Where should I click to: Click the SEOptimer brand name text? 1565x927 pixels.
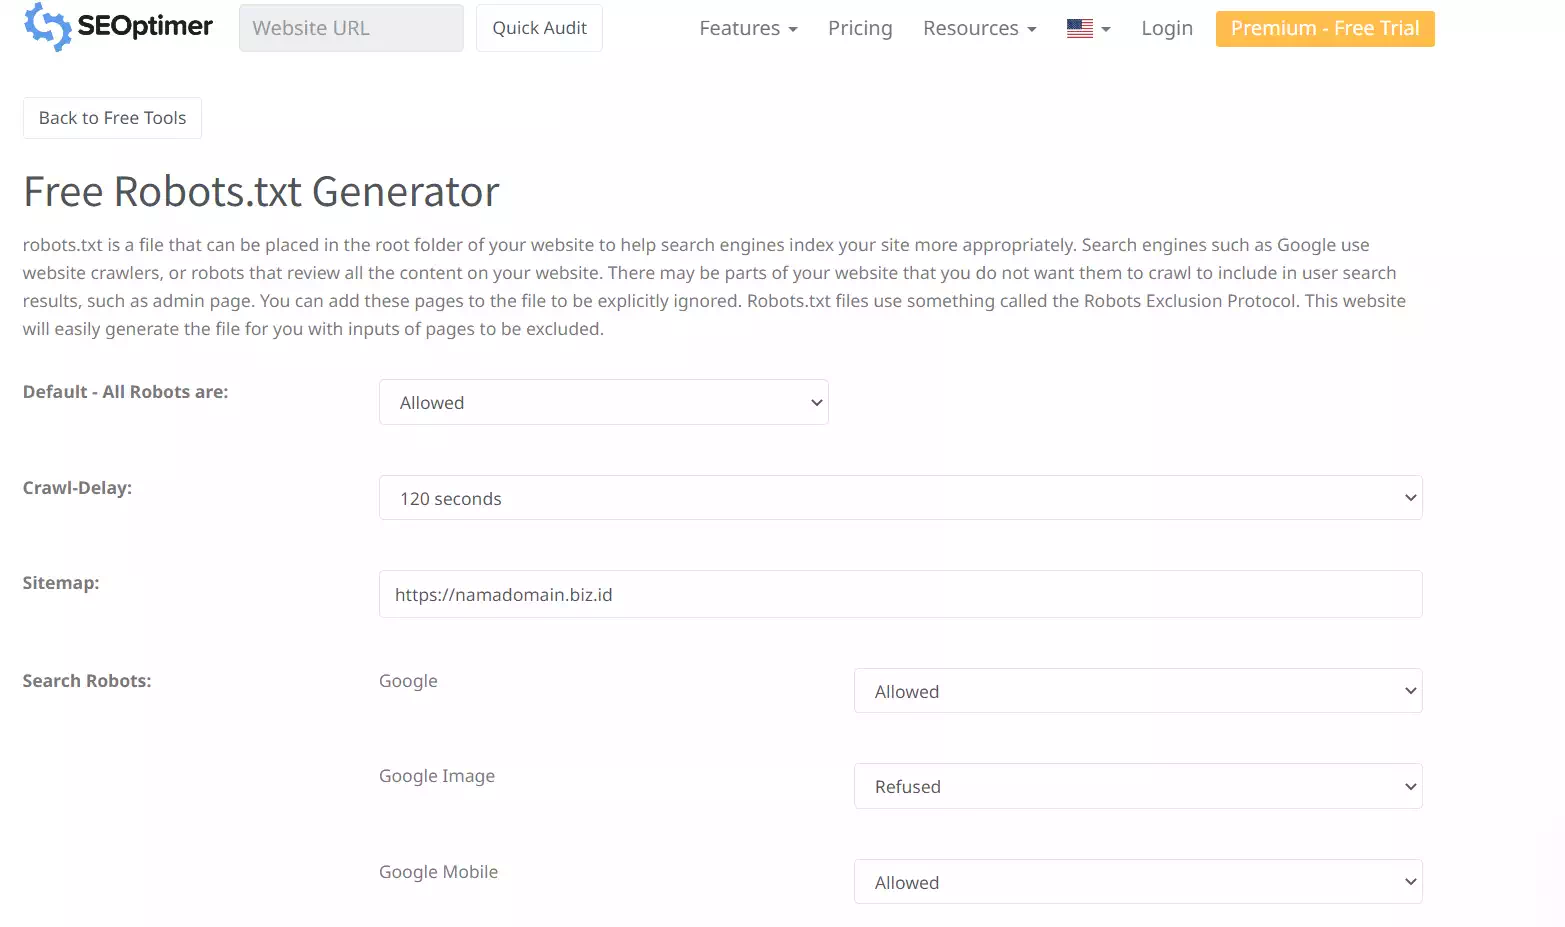pyautogui.click(x=145, y=26)
